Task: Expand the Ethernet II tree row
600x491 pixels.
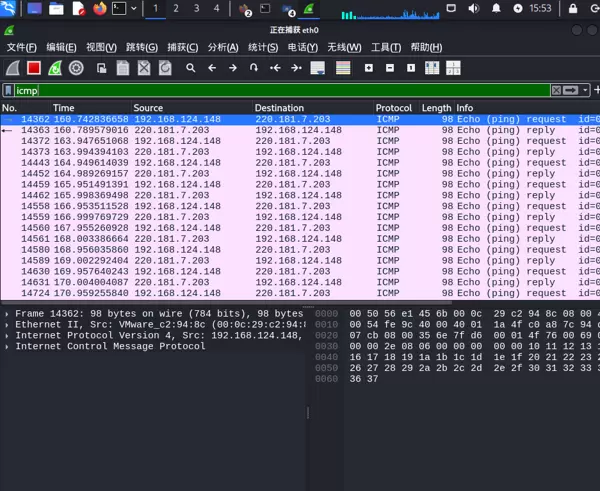Action: click(x=7, y=325)
